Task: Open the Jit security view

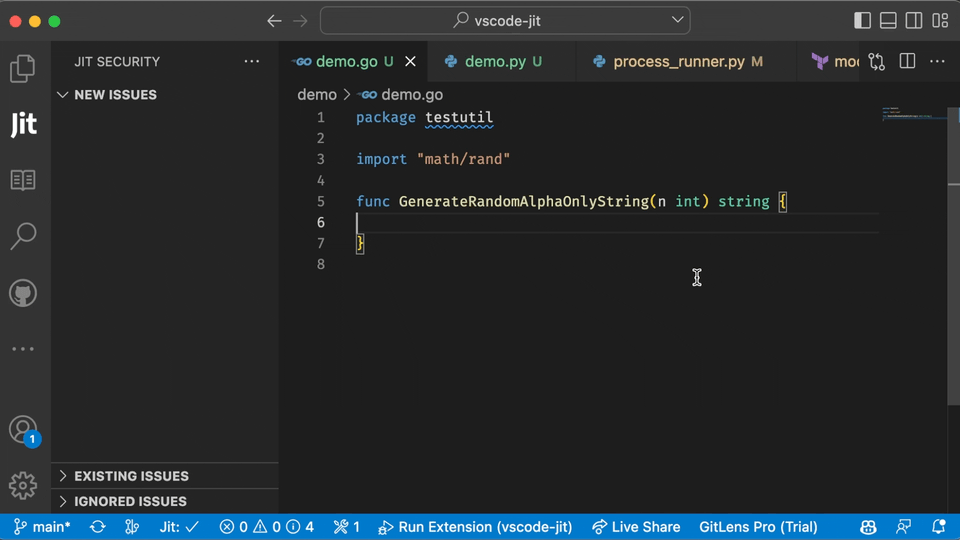Action: (x=23, y=124)
